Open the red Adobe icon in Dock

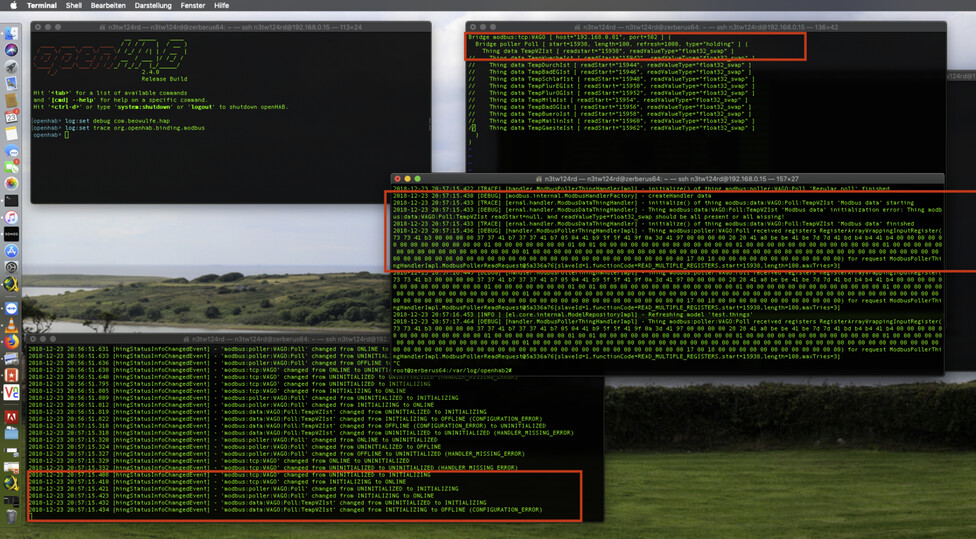(x=11, y=416)
